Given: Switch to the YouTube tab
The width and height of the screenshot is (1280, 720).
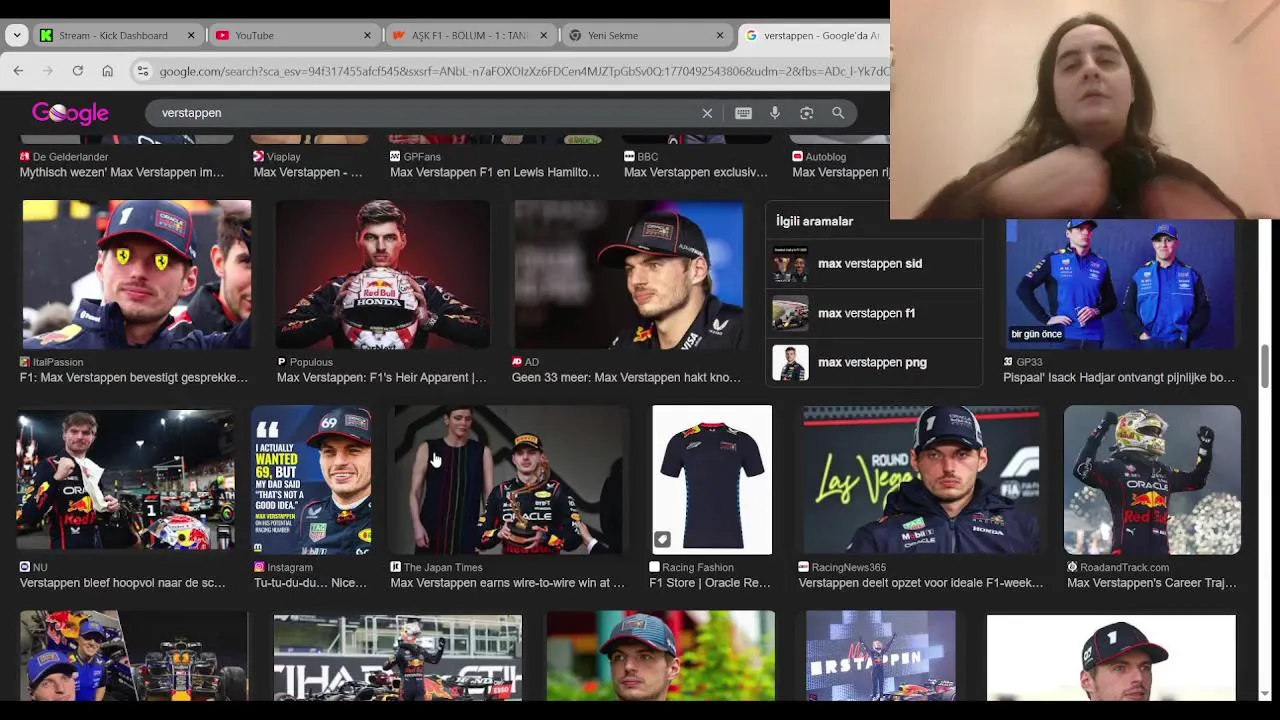Looking at the screenshot, I should click(x=293, y=35).
